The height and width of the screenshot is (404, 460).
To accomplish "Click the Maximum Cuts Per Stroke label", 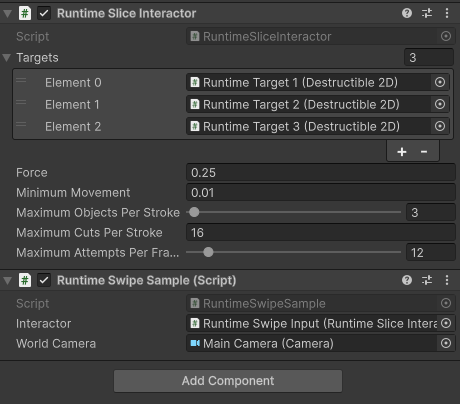I will coord(89,232).
